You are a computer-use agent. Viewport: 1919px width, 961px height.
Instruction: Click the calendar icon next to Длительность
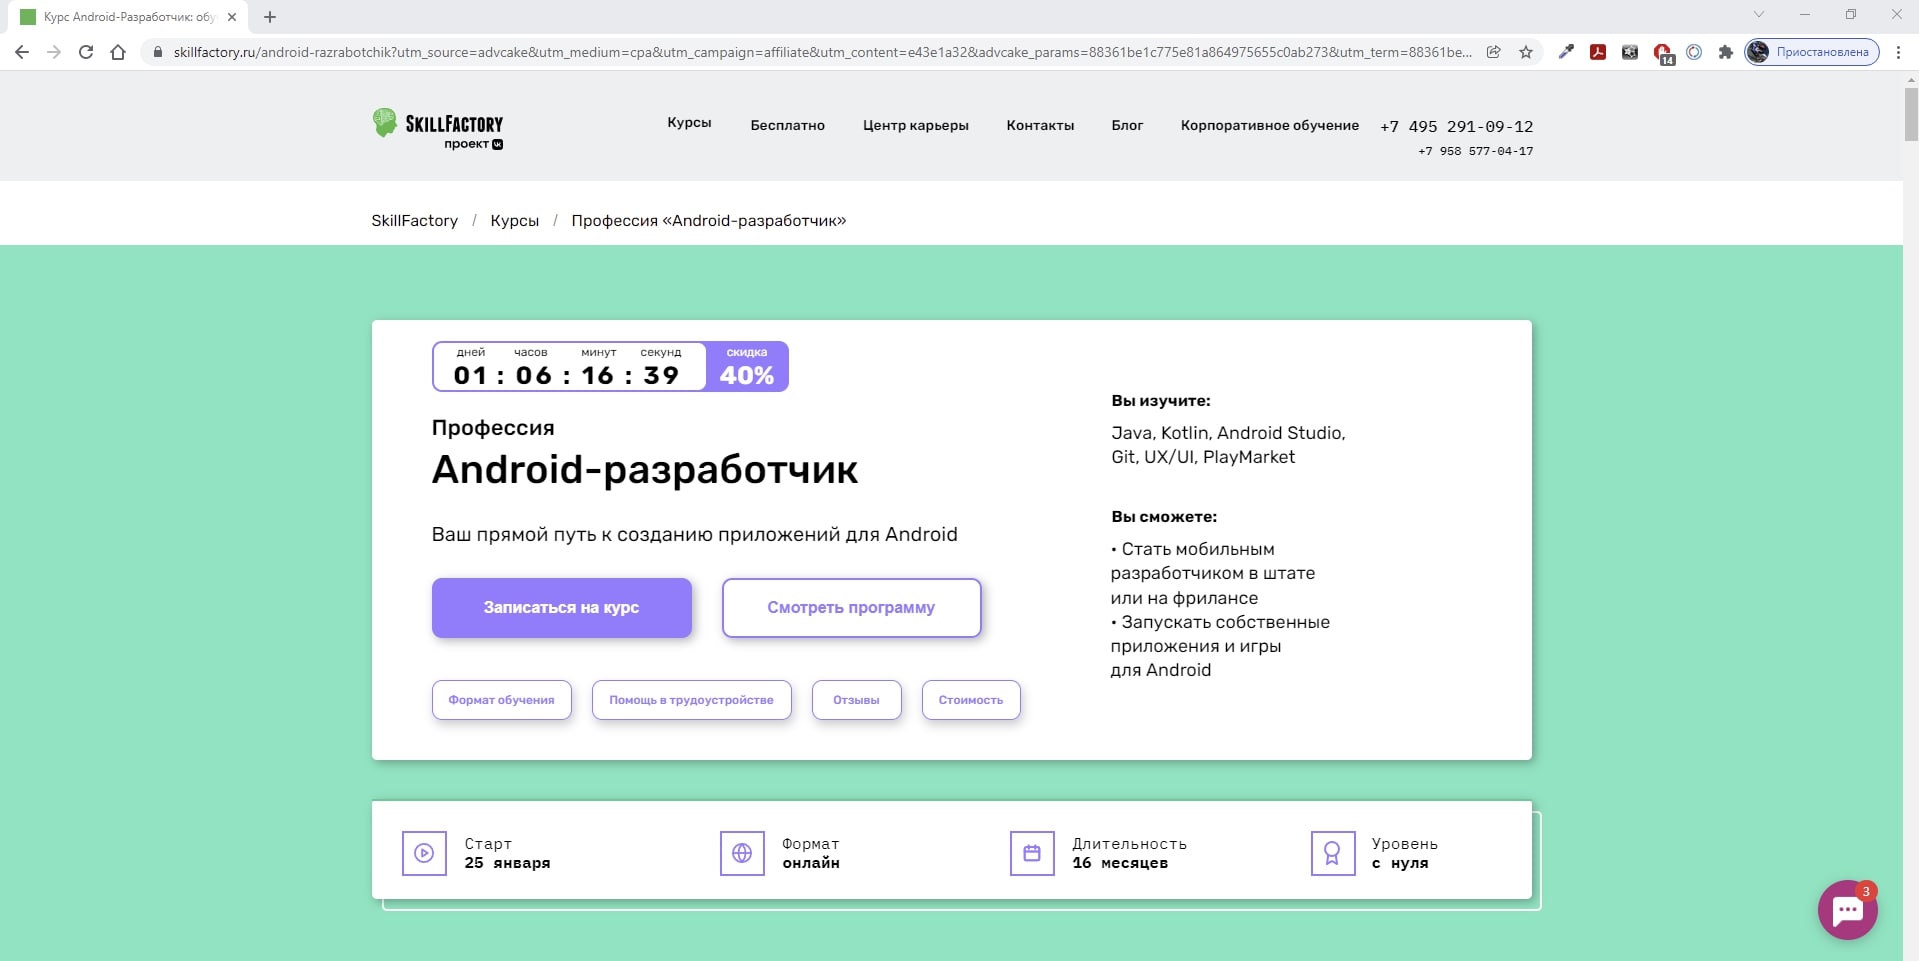pos(1032,853)
